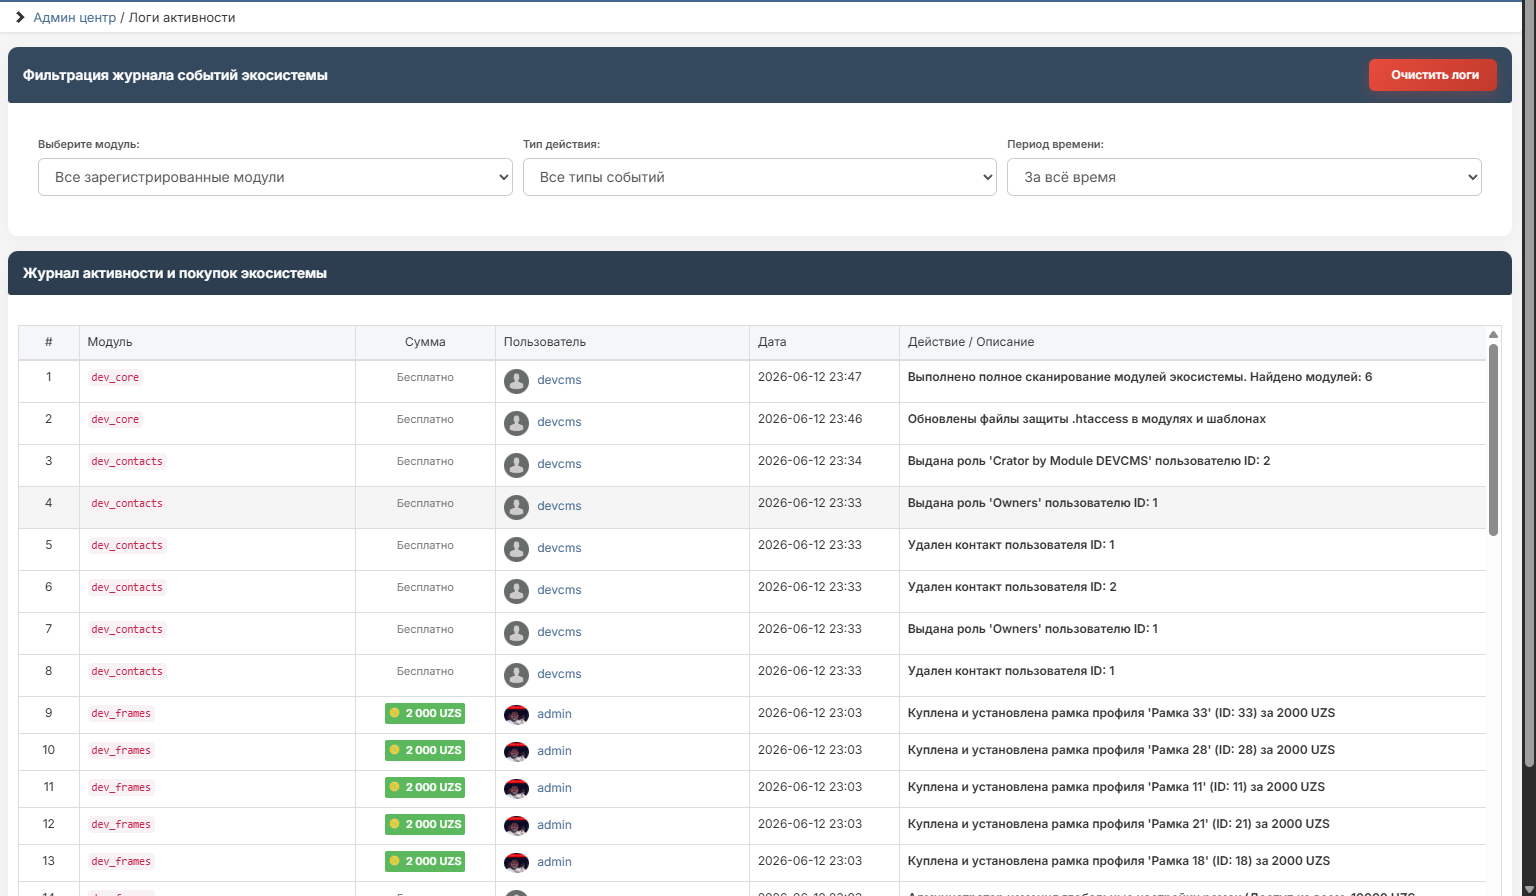
Task: Click devcms avatar icon in row 1
Action: [516, 381]
